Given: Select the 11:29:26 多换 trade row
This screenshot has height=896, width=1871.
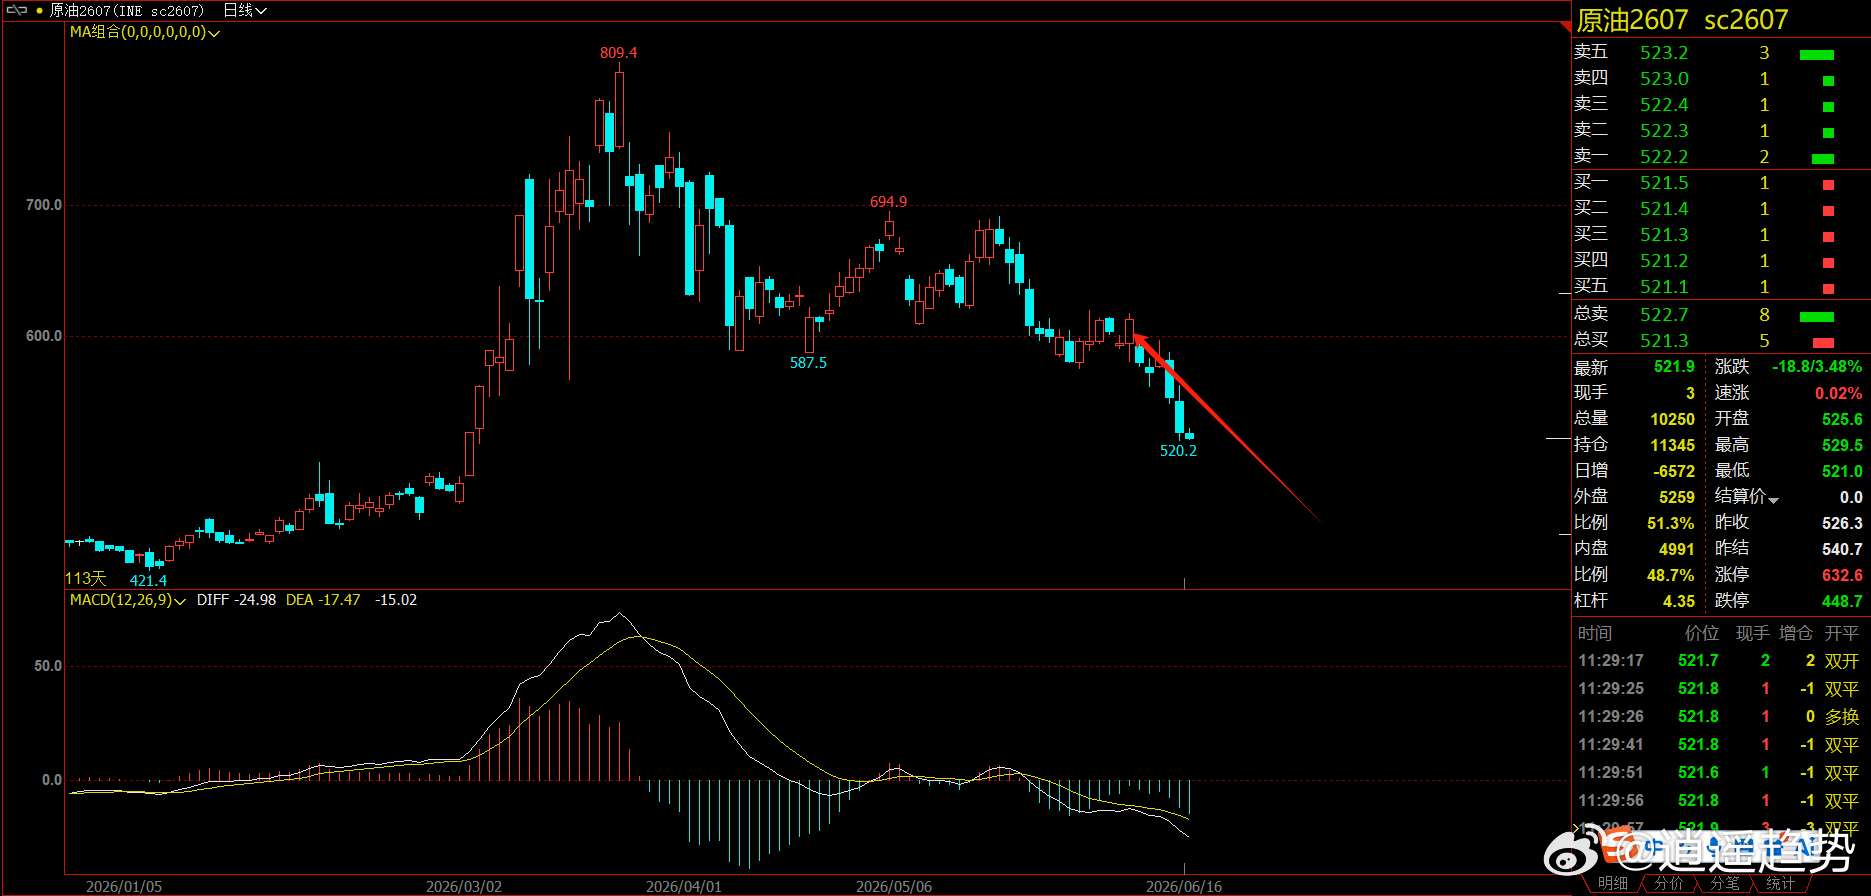Looking at the screenshot, I should click(x=1720, y=717).
